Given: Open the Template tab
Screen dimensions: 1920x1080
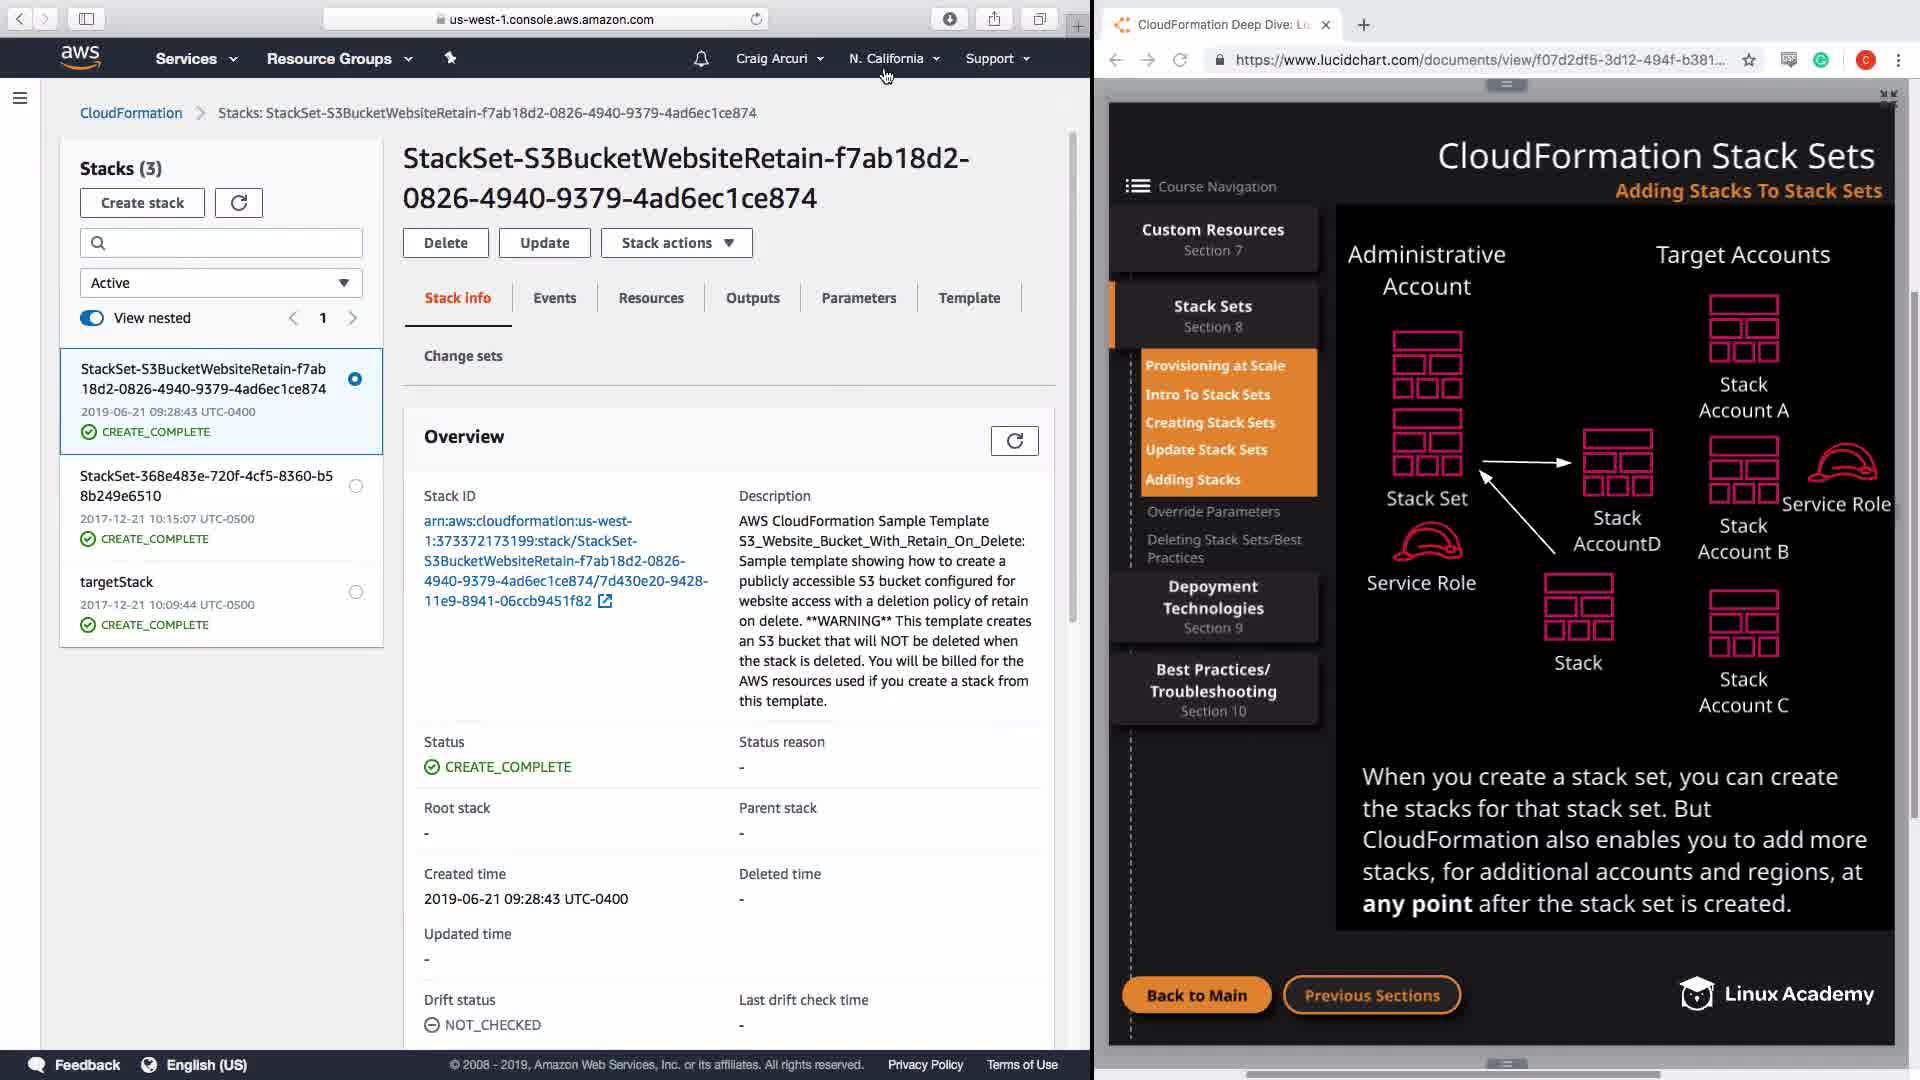Looking at the screenshot, I should [x=968, y=298].
